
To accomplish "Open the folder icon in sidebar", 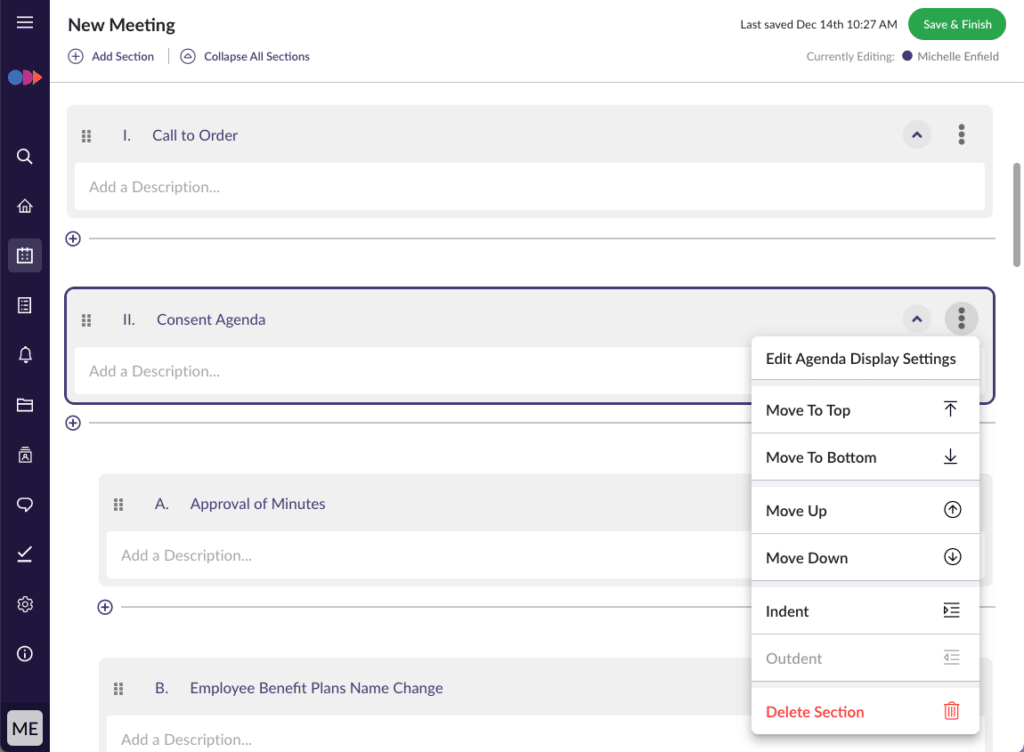I will pyautogui.click(x=25, y=405).
